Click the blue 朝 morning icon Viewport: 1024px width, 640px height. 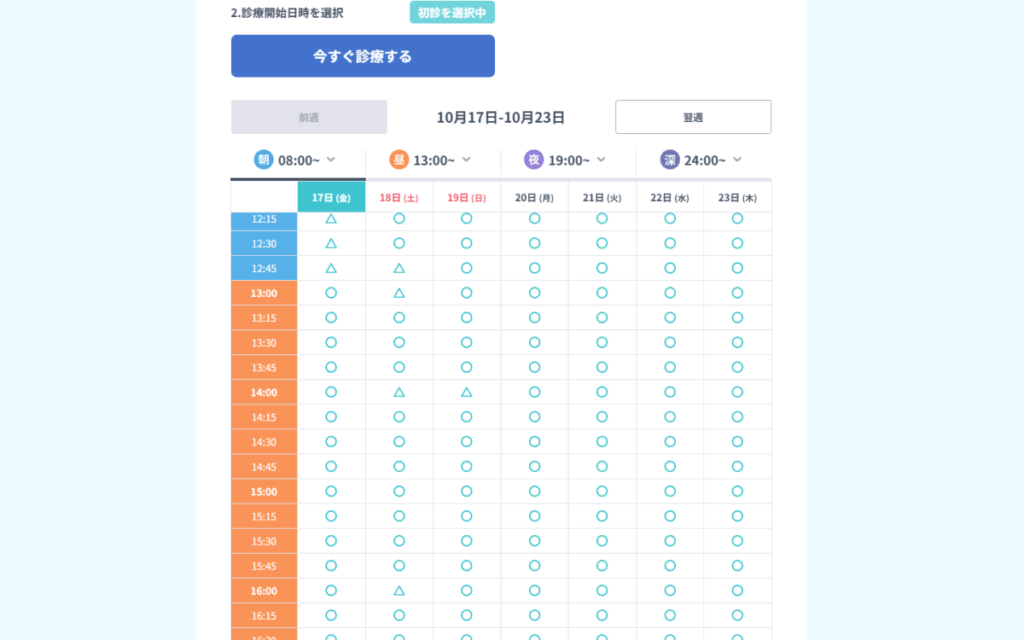263,160
